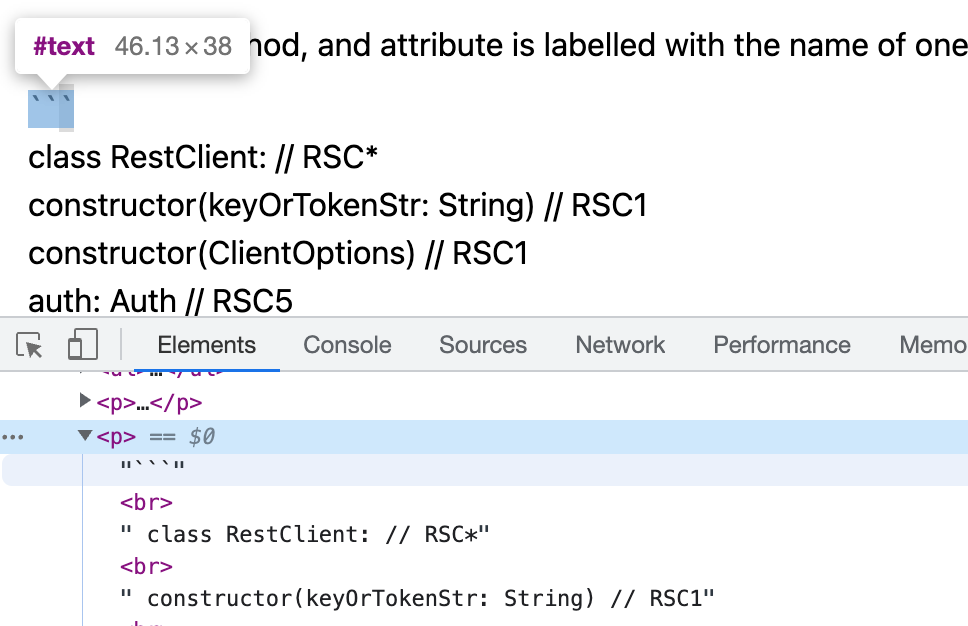Click the page line "auth: Auth // RSC5"
The width and height of the screenshot is (968, 626).
click(161, 301)
